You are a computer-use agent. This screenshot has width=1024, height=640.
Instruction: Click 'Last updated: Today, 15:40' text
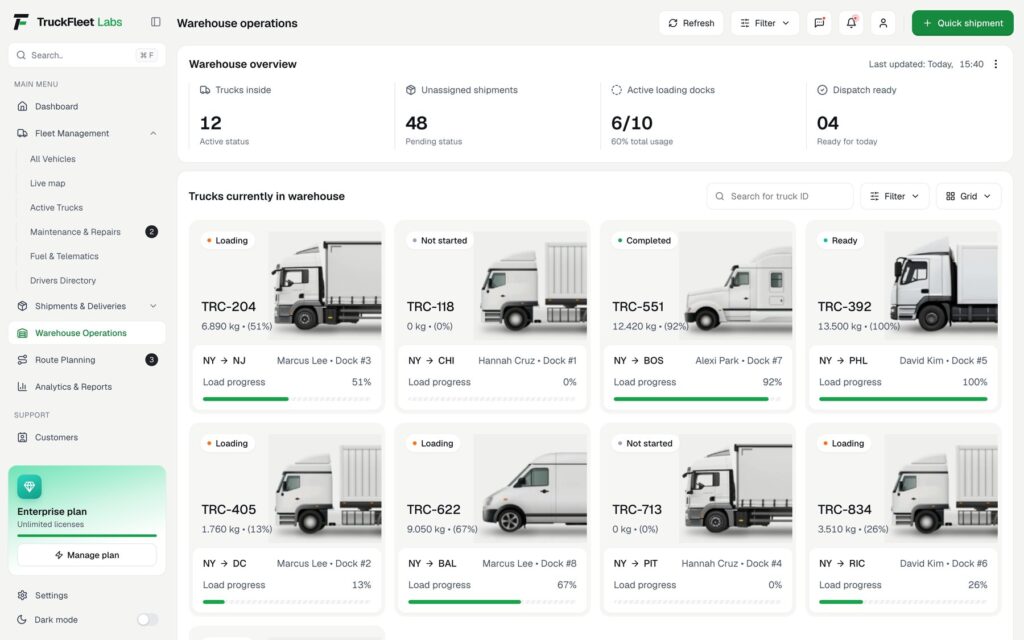(x=925, y=64)
